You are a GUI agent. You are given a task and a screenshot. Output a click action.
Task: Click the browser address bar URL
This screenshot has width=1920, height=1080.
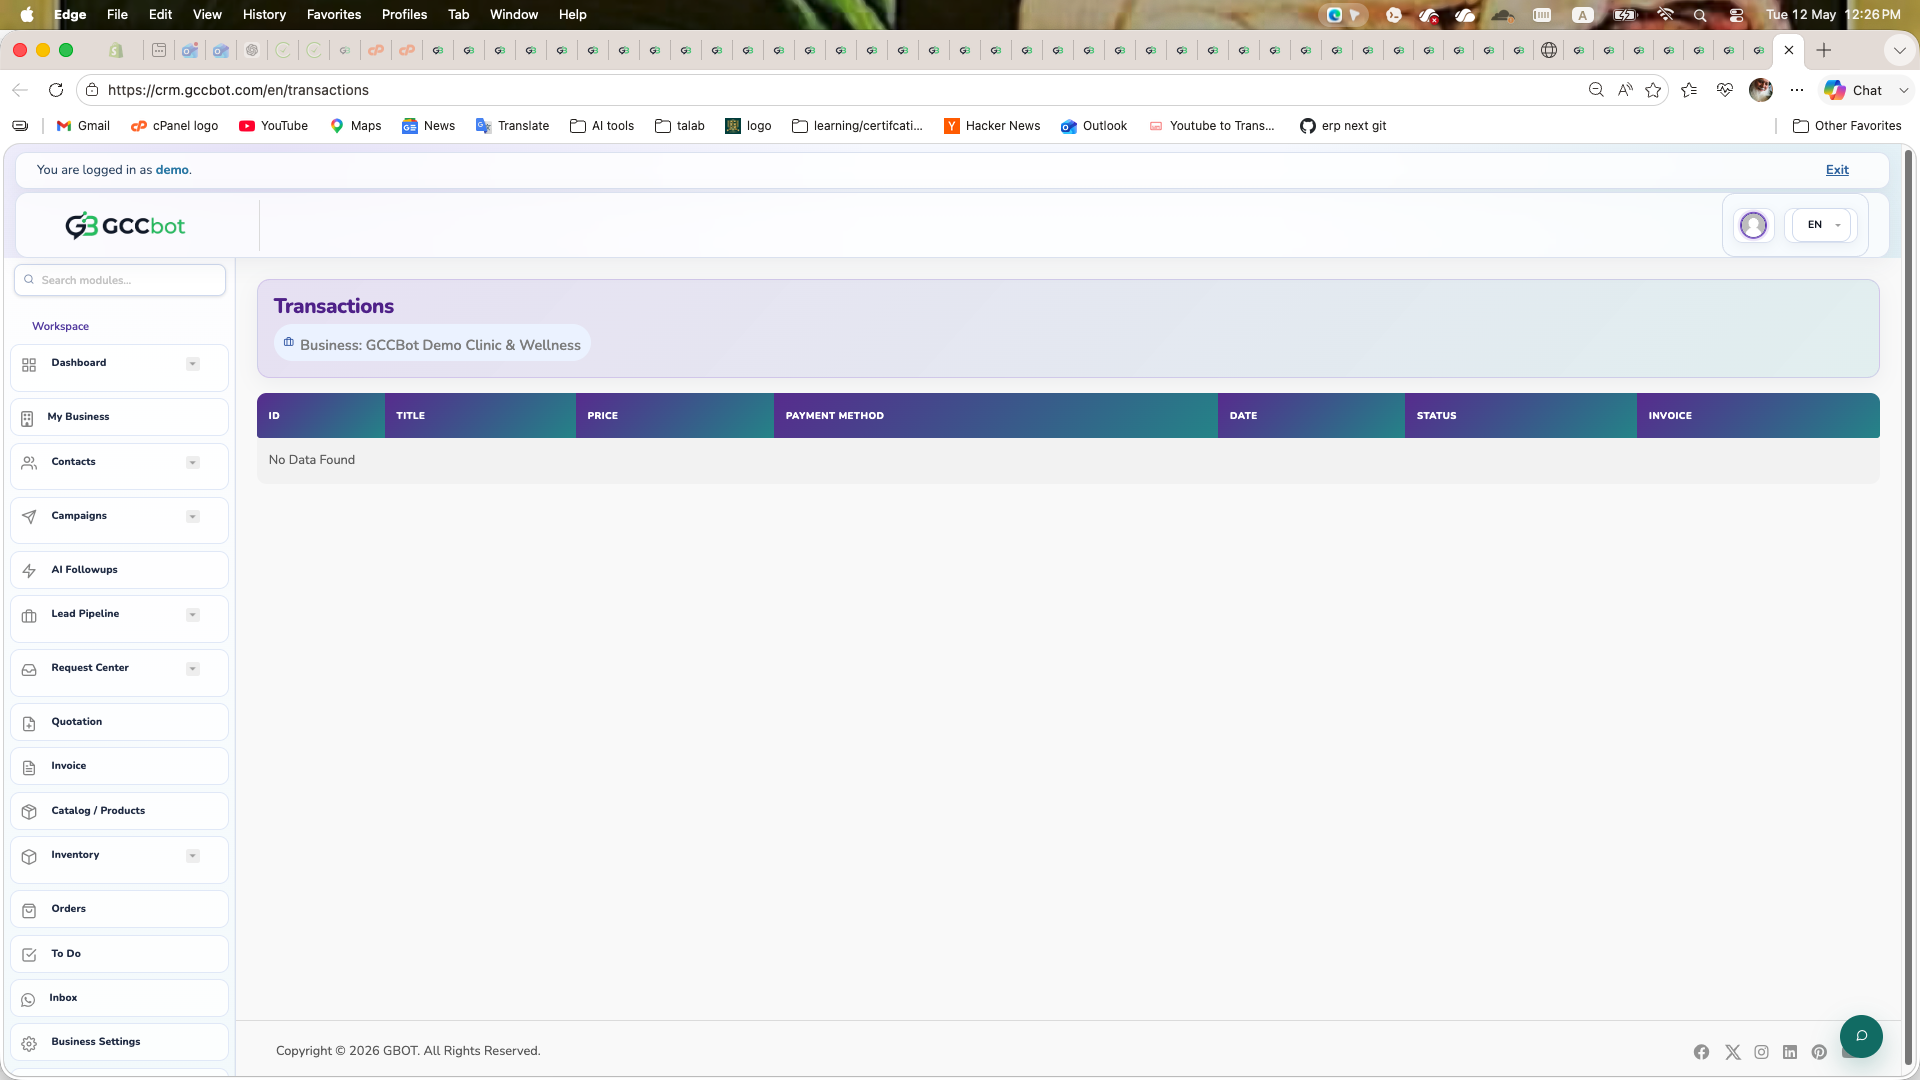238,90
